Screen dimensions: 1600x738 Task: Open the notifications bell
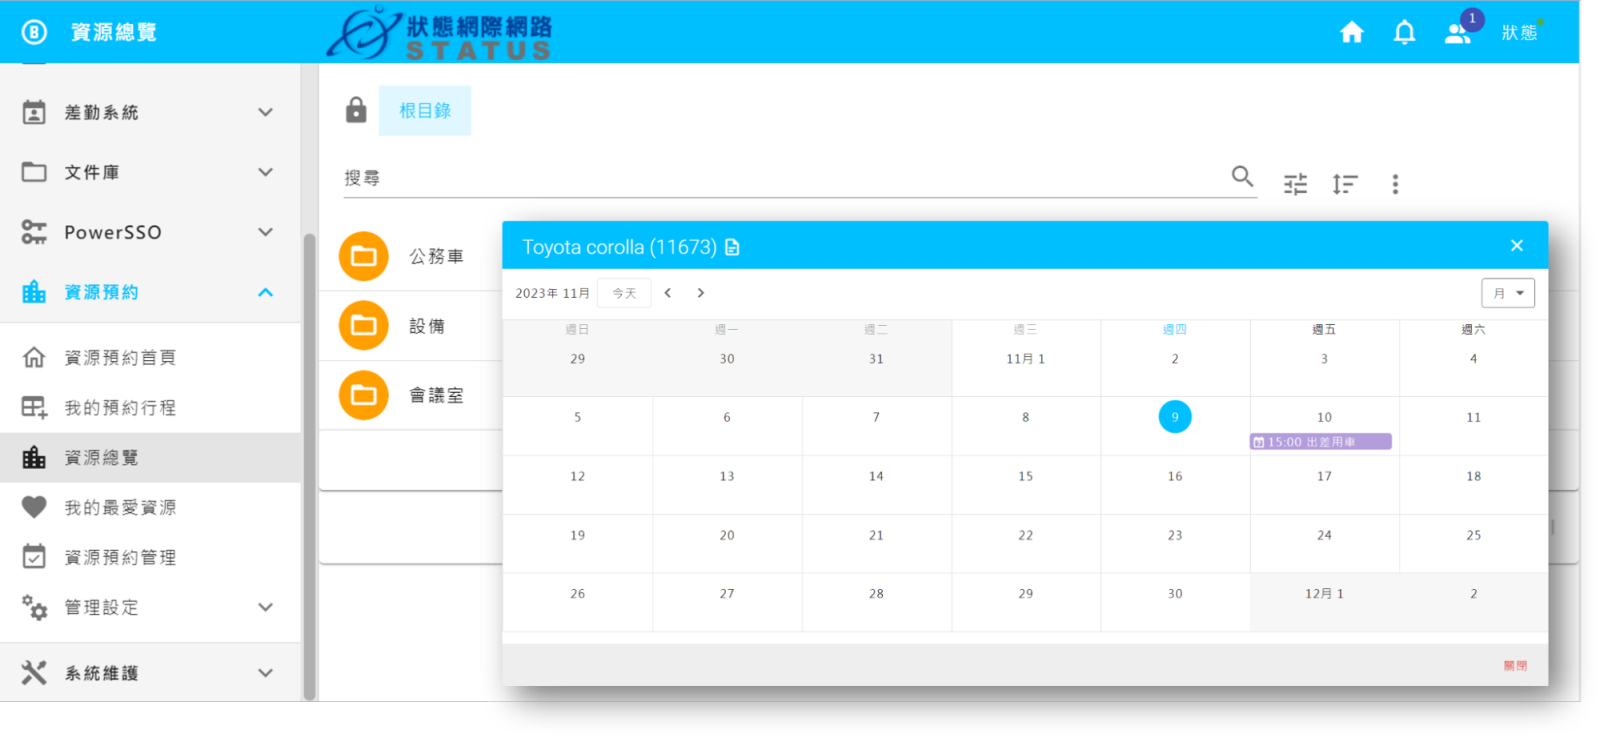(1404, 33)
